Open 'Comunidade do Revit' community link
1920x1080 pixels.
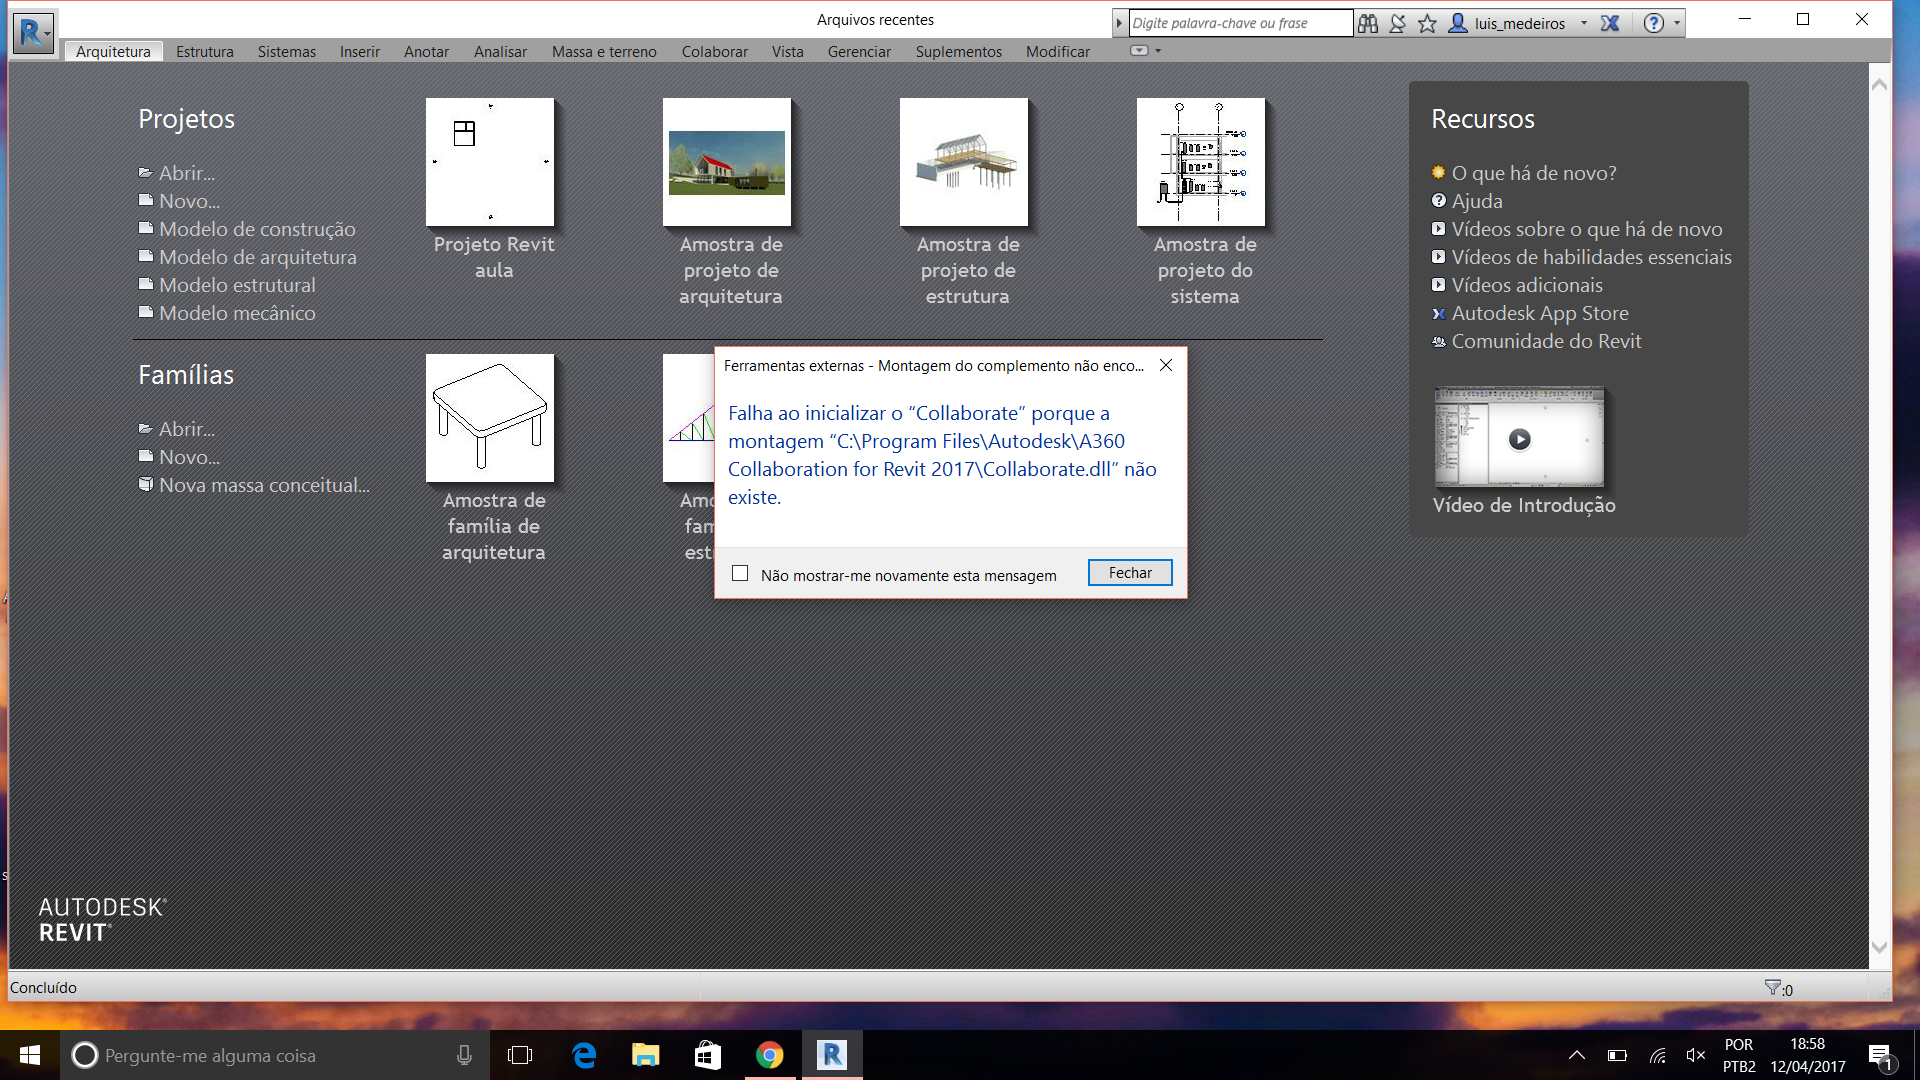(1545, 341)
